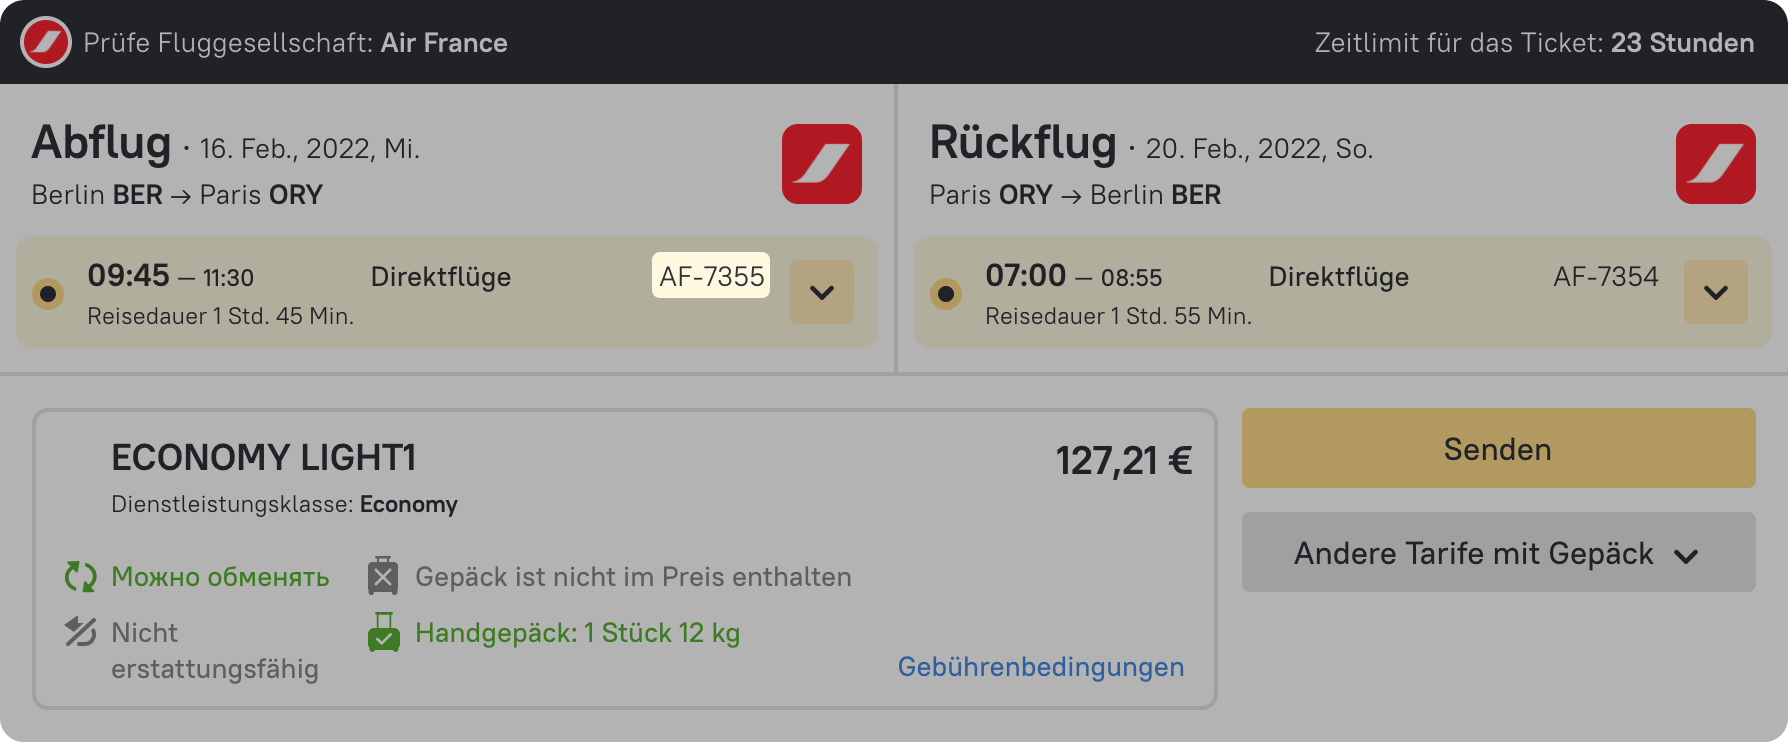Click the crossed-out luggage icon
The image size is (1788, 742).
(x=383, y=577)
